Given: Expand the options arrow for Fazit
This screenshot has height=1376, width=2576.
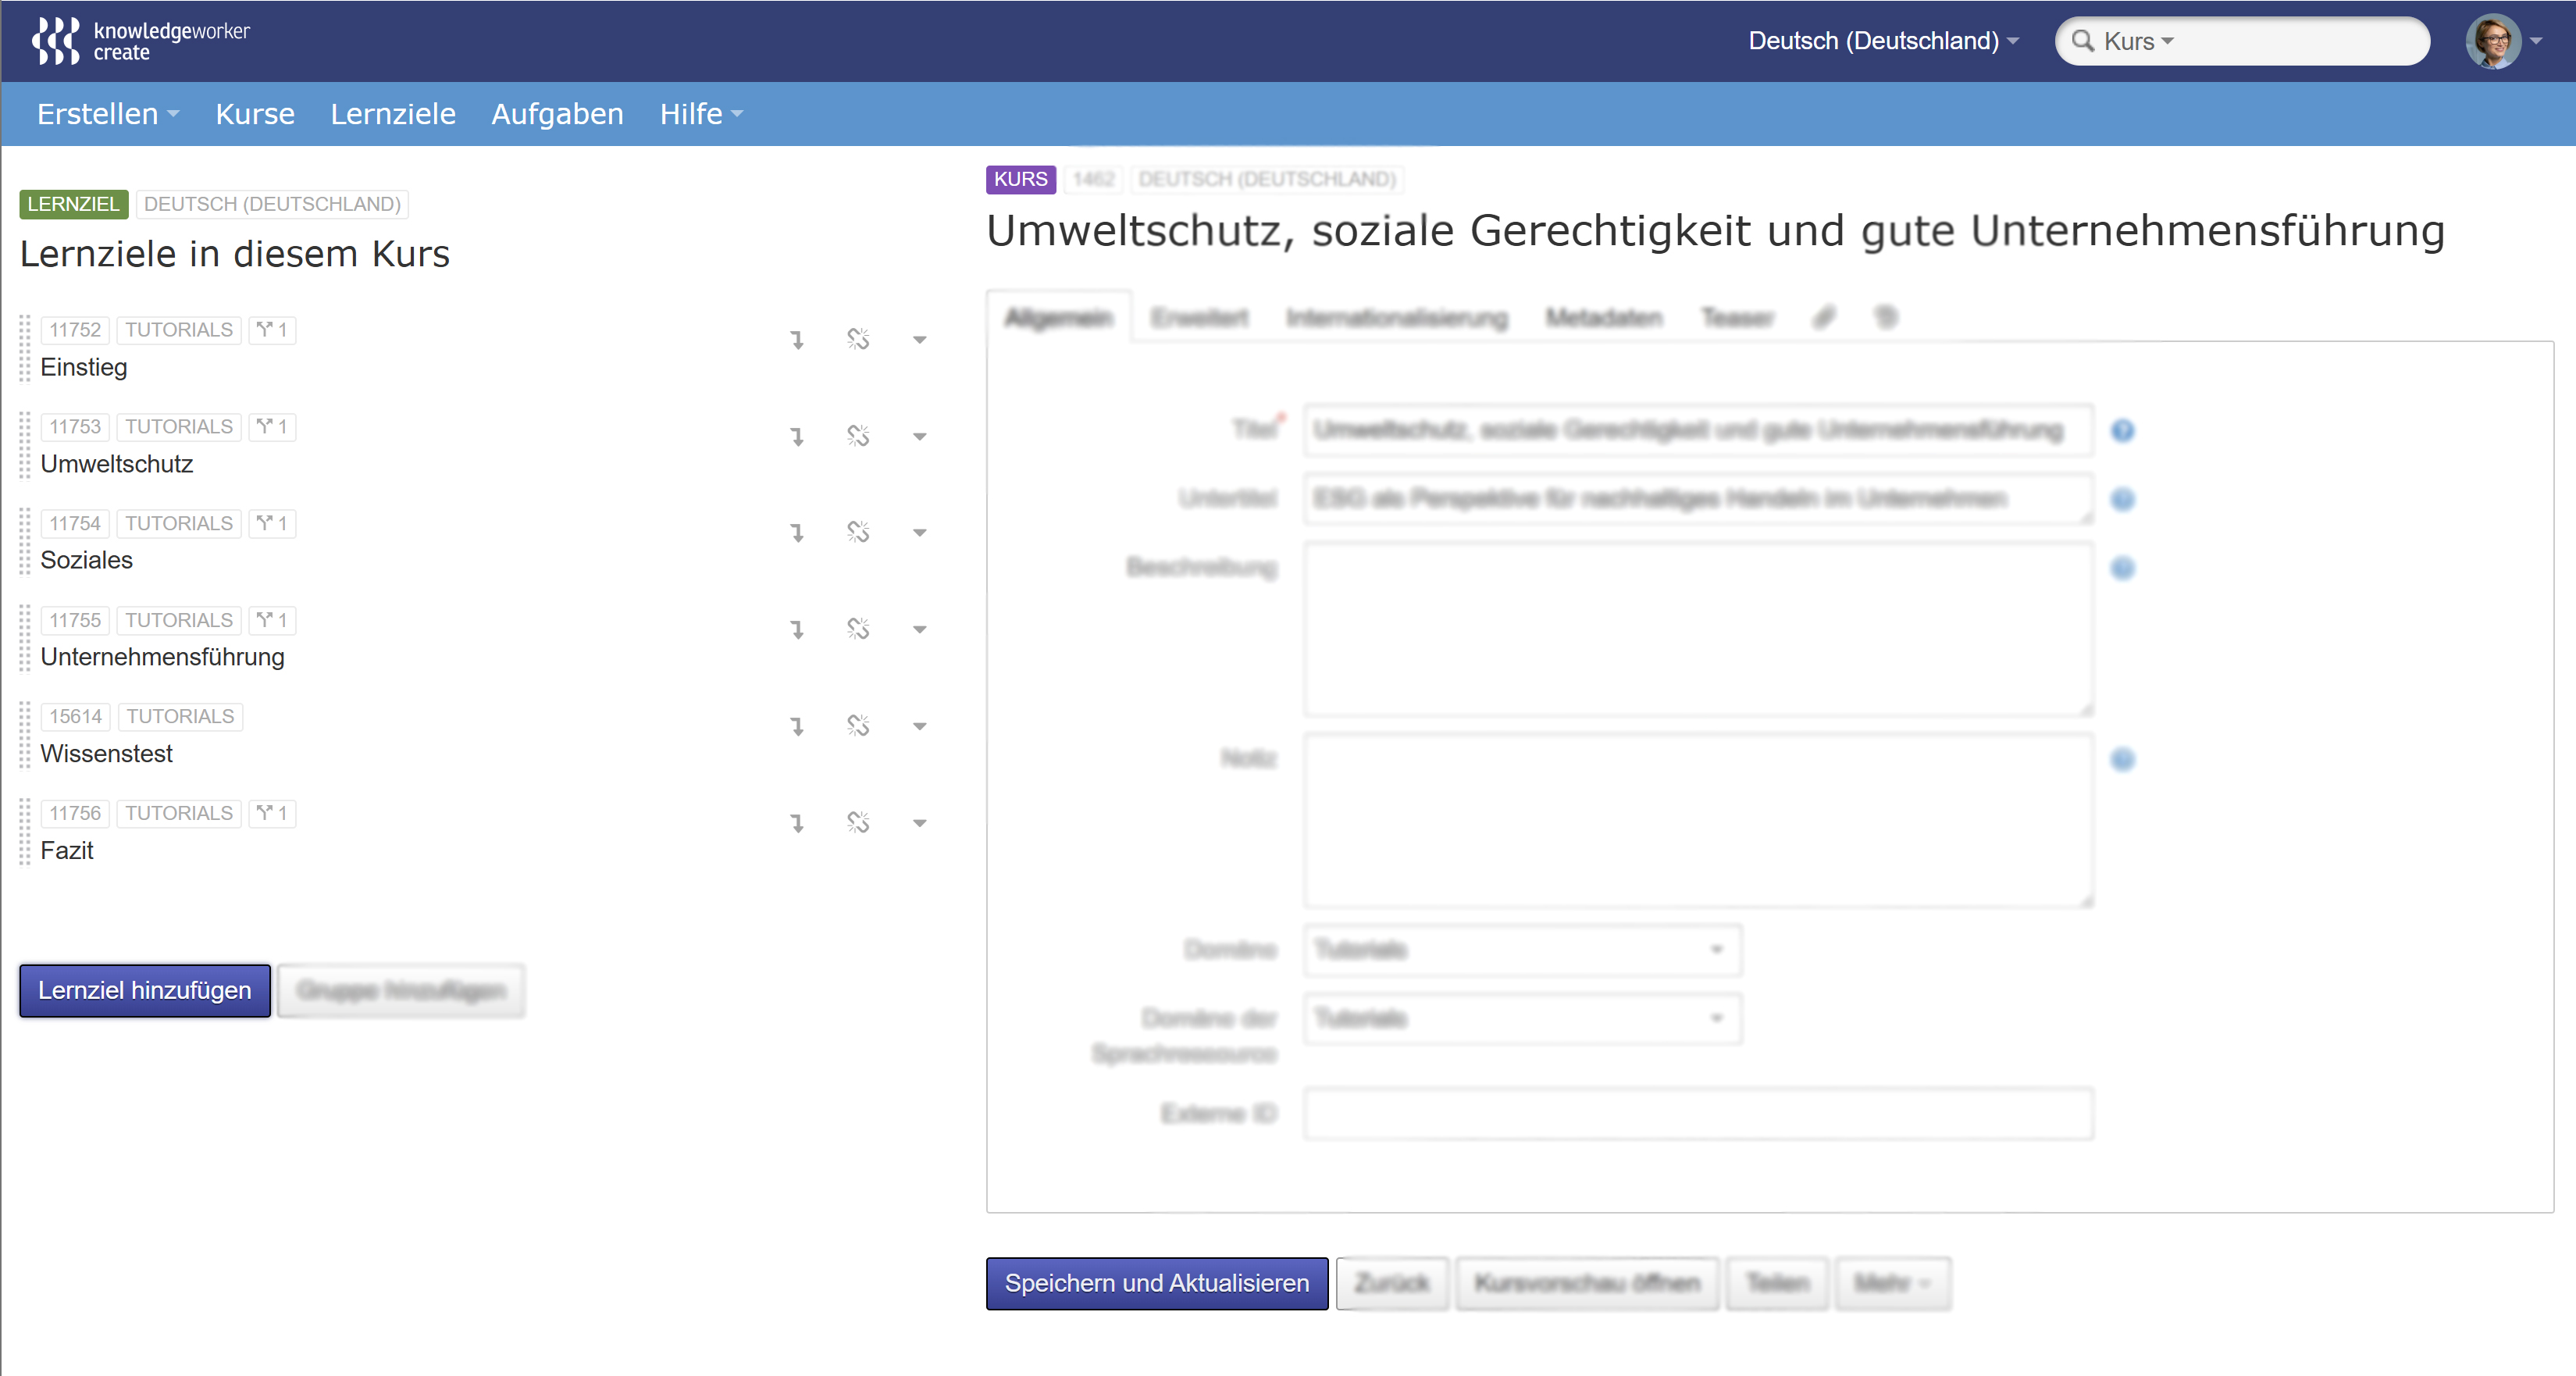Looking at the screenshot, I should (920, 823).
